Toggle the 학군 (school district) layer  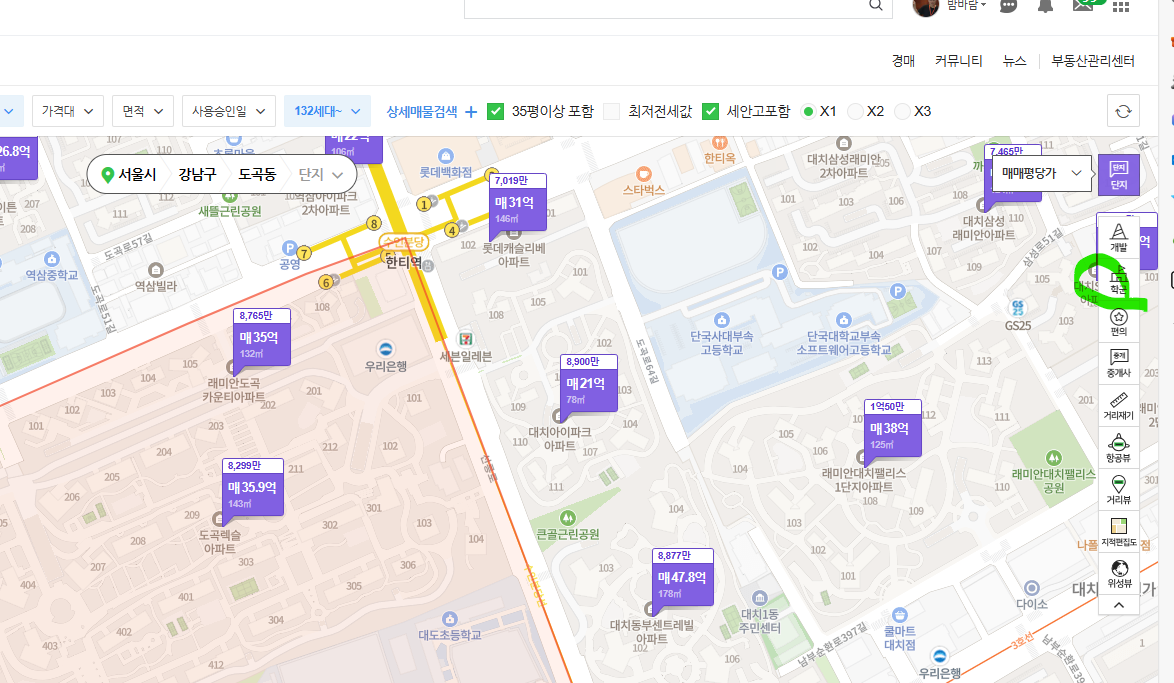click(1119, 279)
